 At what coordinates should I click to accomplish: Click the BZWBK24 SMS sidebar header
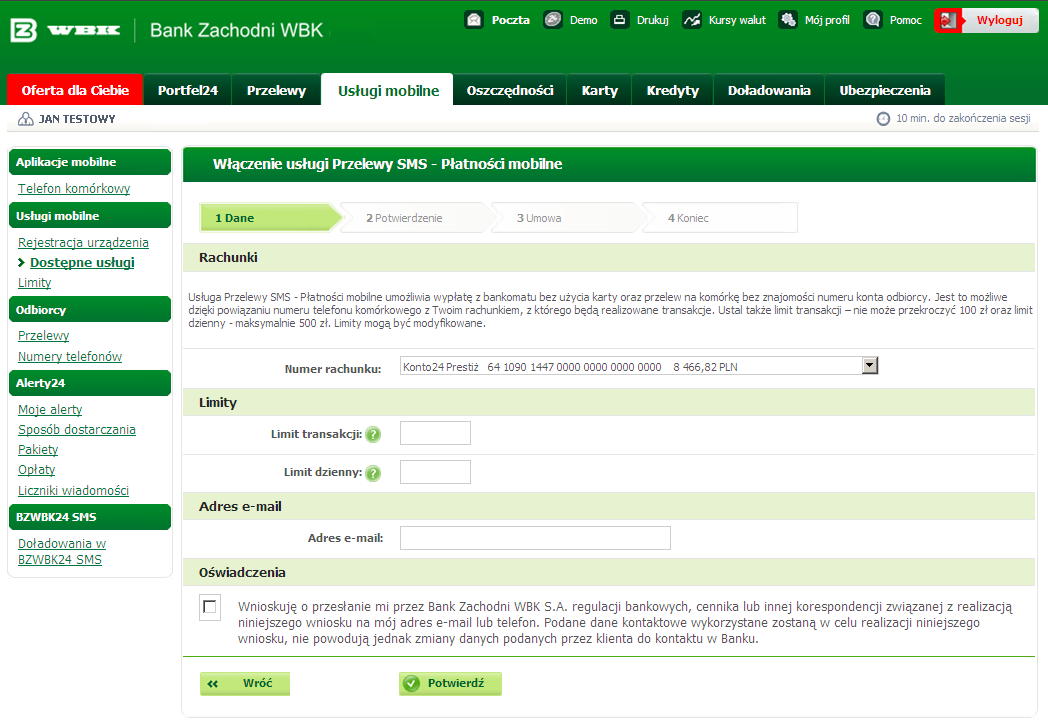(90, 517)
